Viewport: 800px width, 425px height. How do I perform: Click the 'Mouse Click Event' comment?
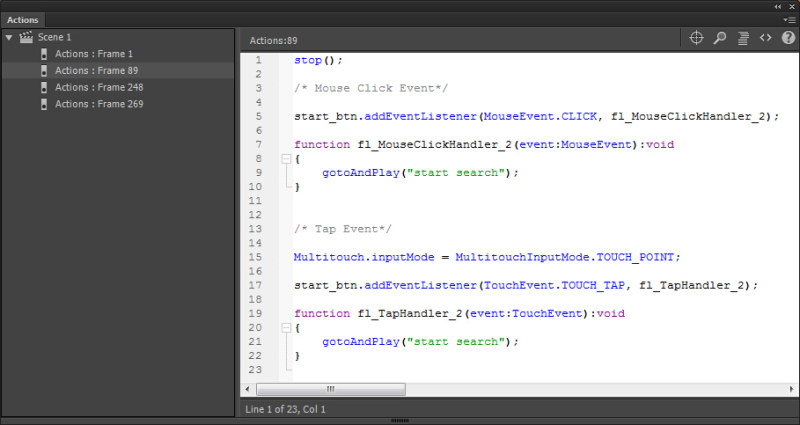point(371,88)
